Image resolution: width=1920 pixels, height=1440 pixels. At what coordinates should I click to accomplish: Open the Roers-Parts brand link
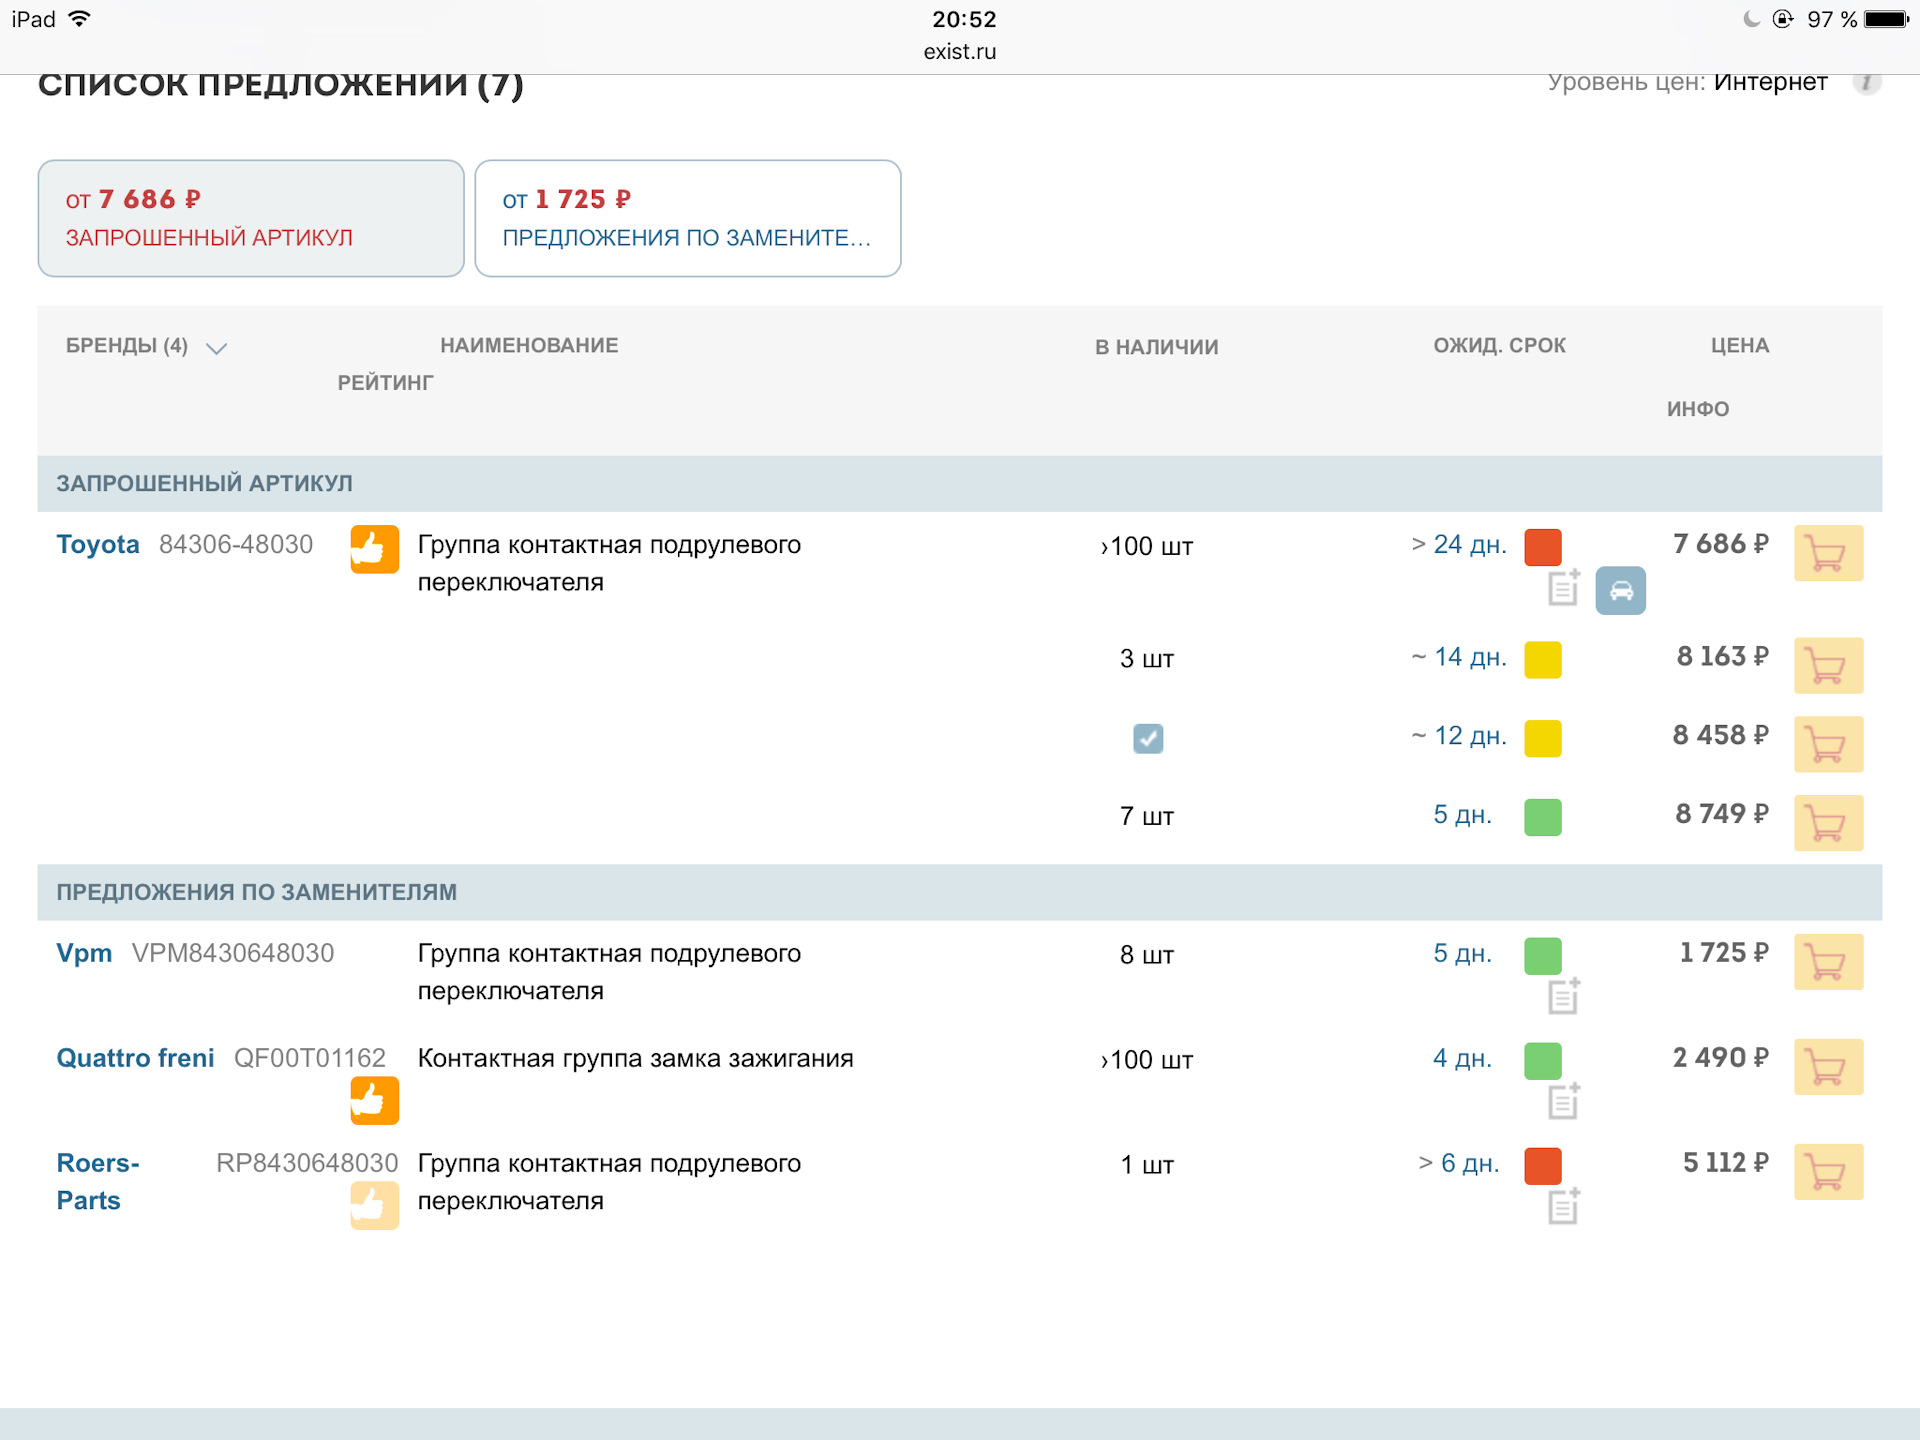98,1181
